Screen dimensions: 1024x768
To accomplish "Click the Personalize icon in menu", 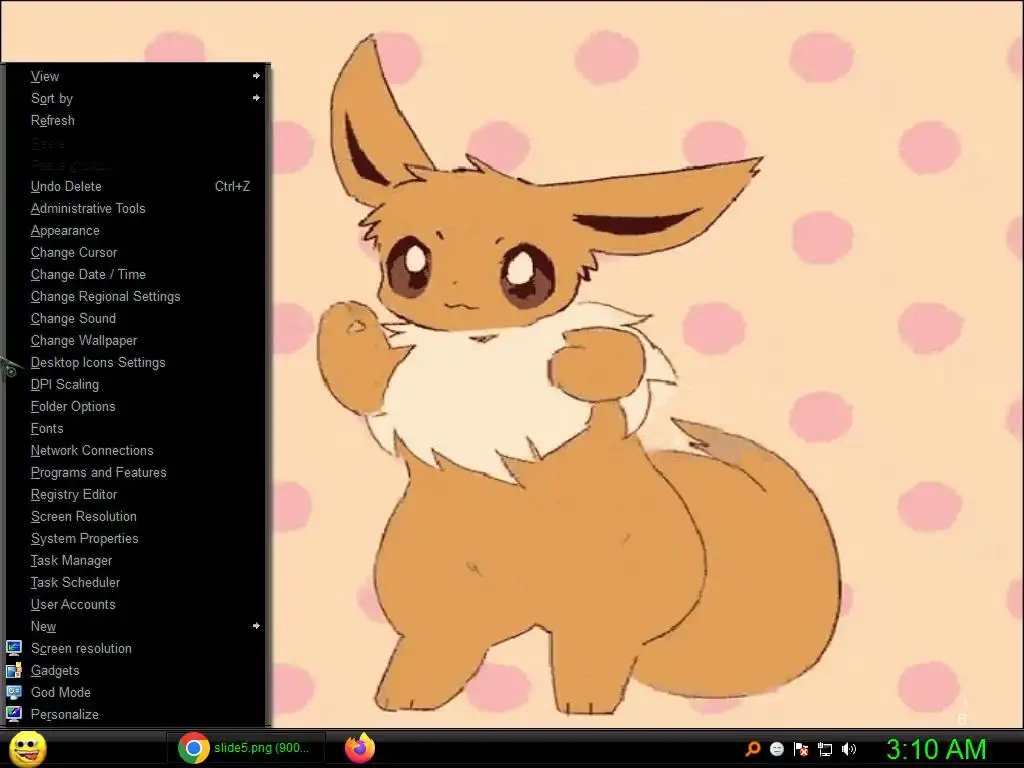I will pos(14,714).
